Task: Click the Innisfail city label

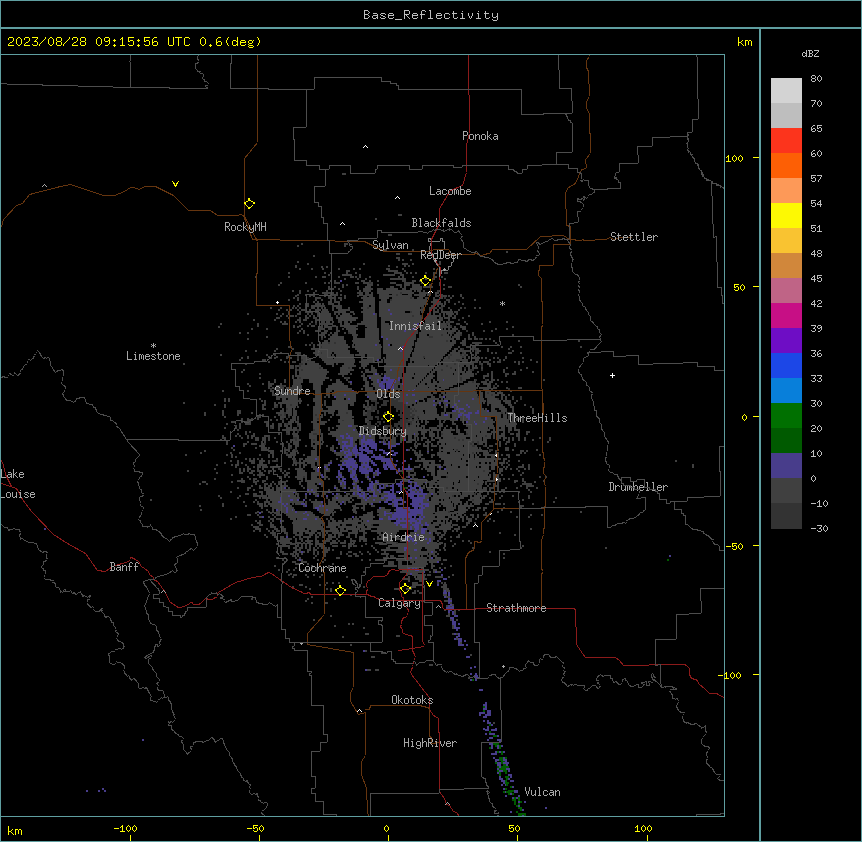Action: 415,326
